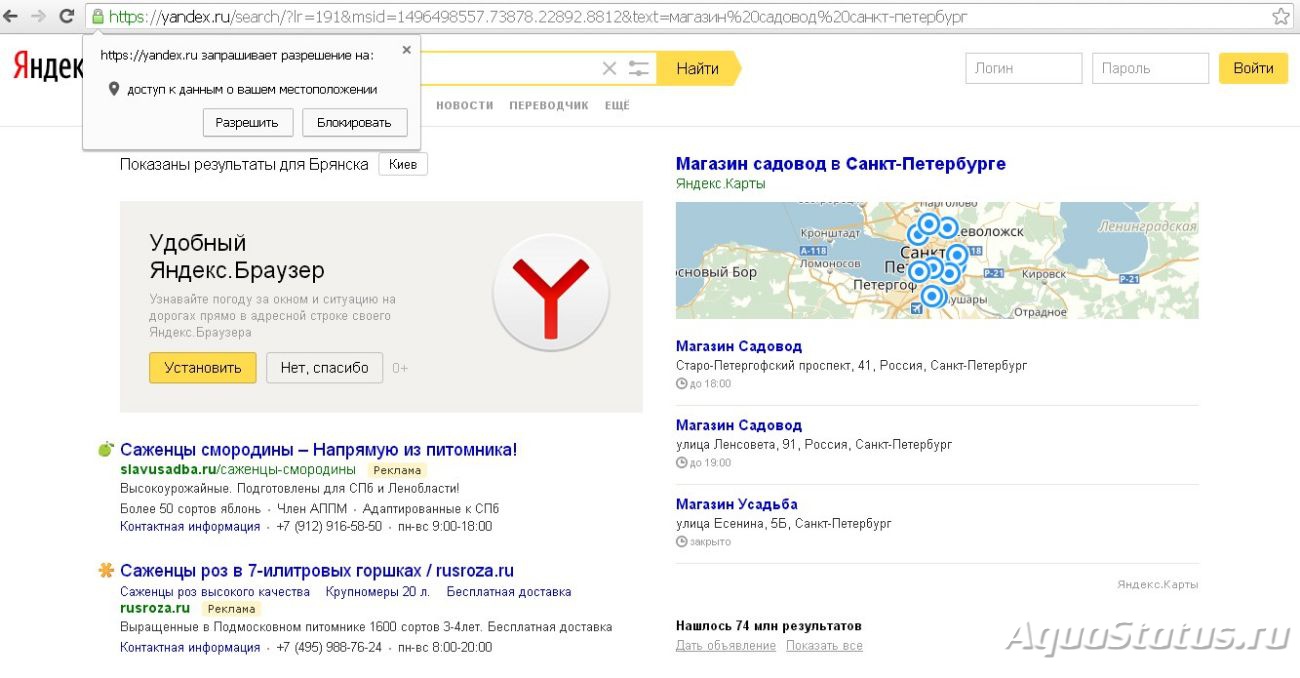This screenshot has height=678, width=1300.
Task: Open Магазин садовод в Санкт-Петербурге heading
Action: click(841, 163)
